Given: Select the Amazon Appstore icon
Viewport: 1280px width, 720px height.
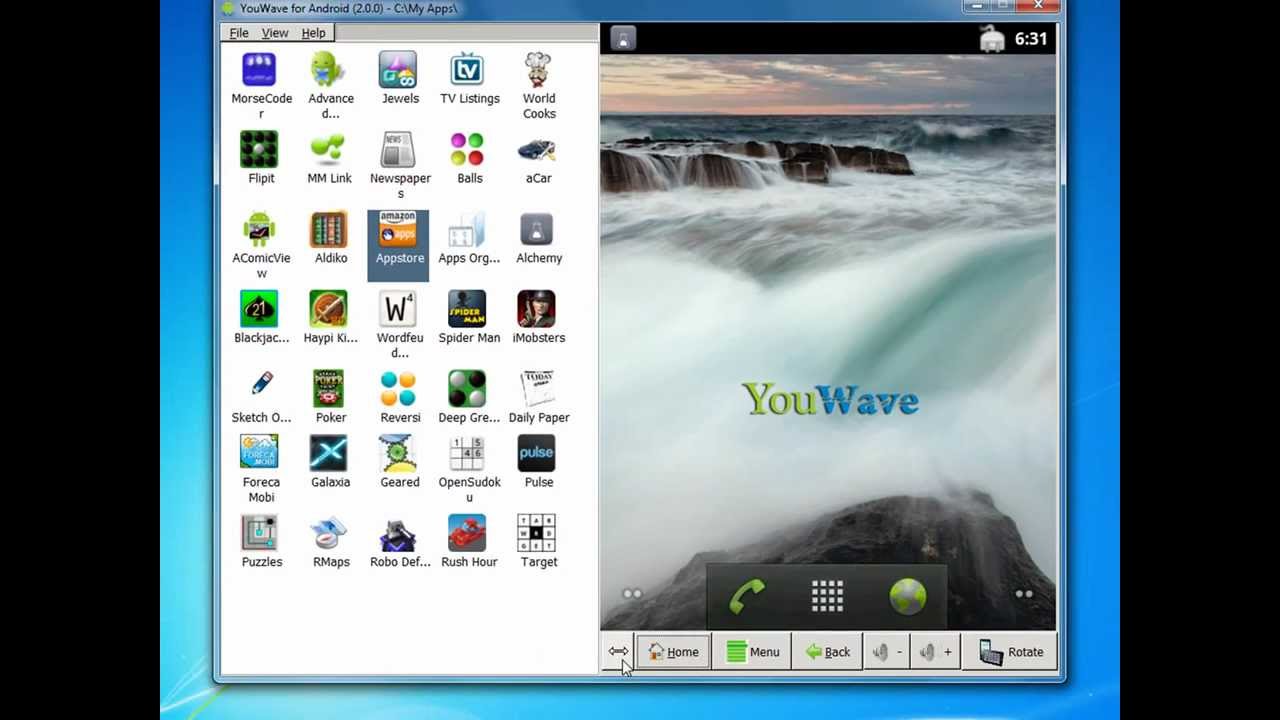Looking at the screenshot, I should click(398, 230).
